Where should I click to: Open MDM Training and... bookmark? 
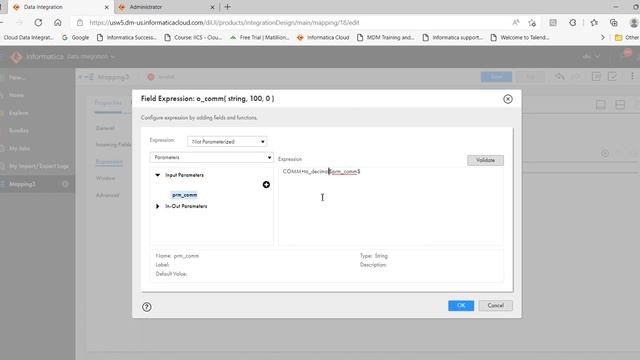(386, 38)
